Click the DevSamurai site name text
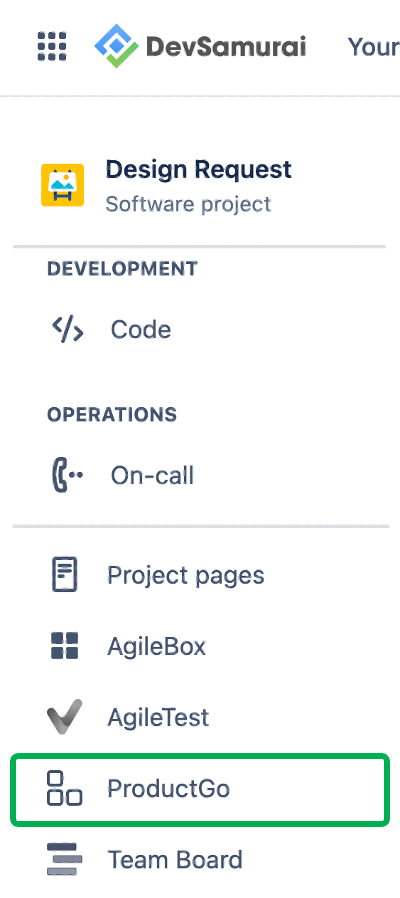The height and width of the screenshot is (898, 400). (226, 47)
